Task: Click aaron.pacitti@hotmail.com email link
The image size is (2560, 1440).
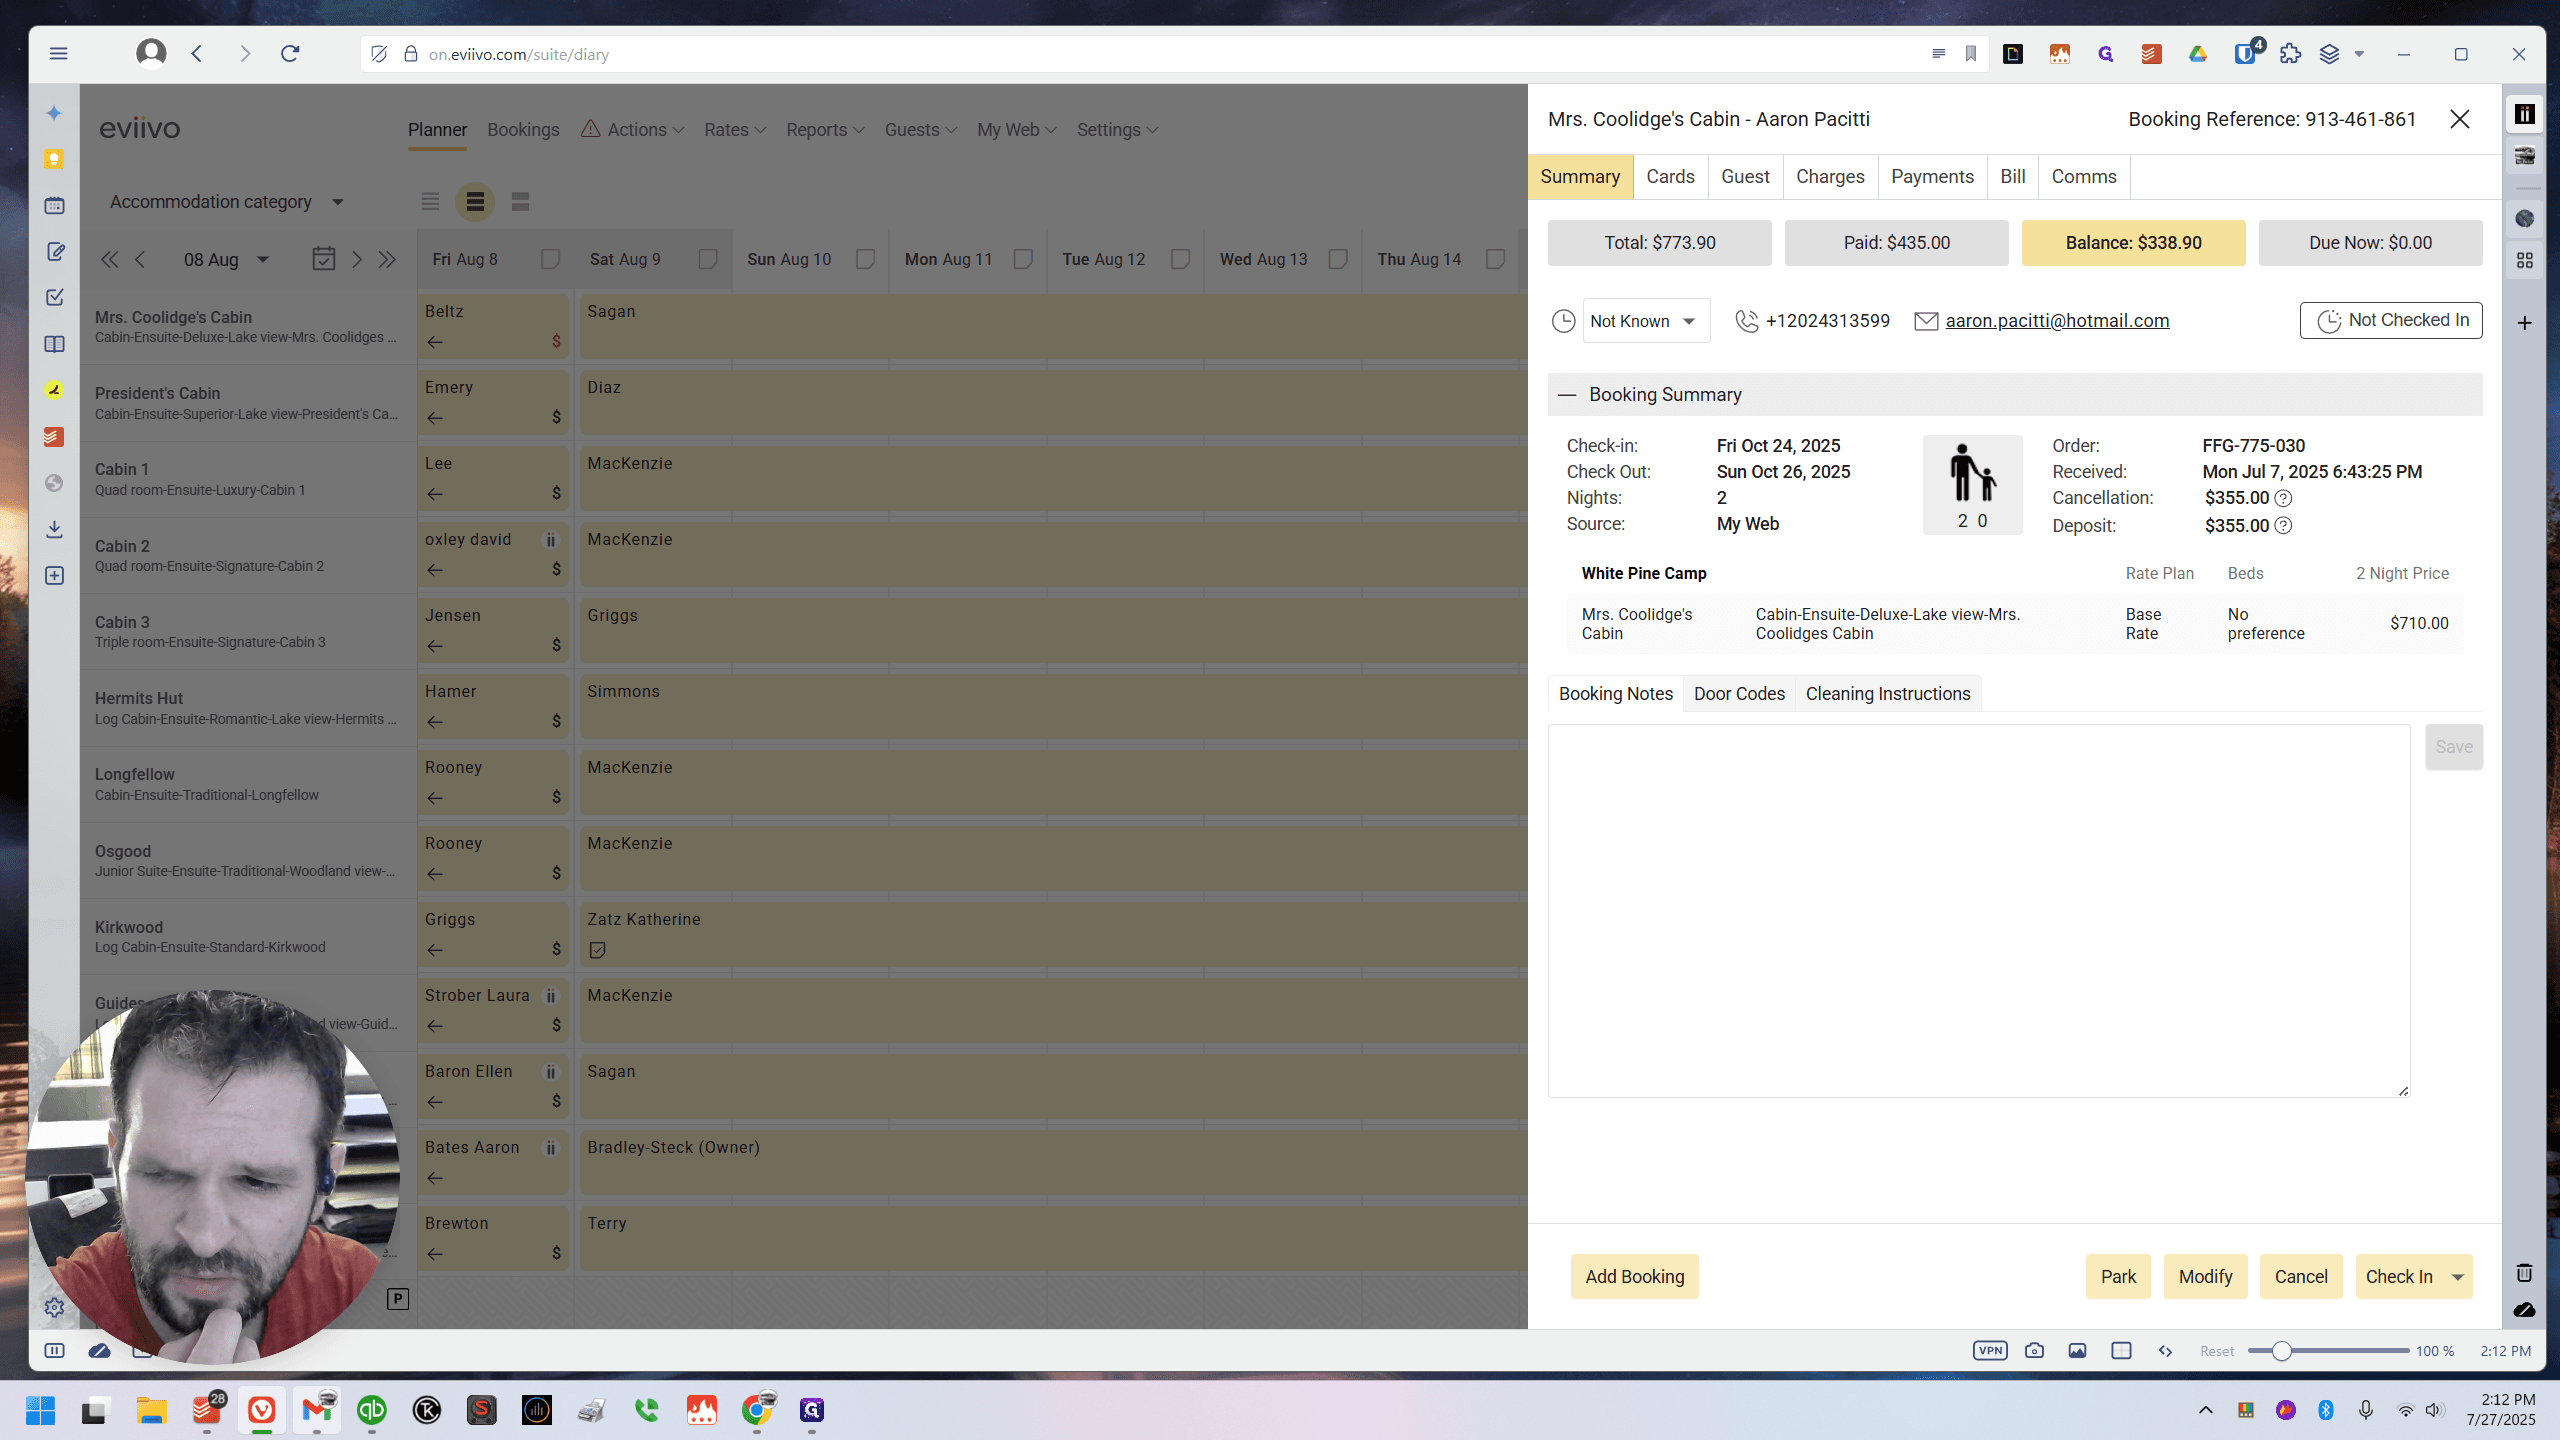Action: coord(2057,321)
